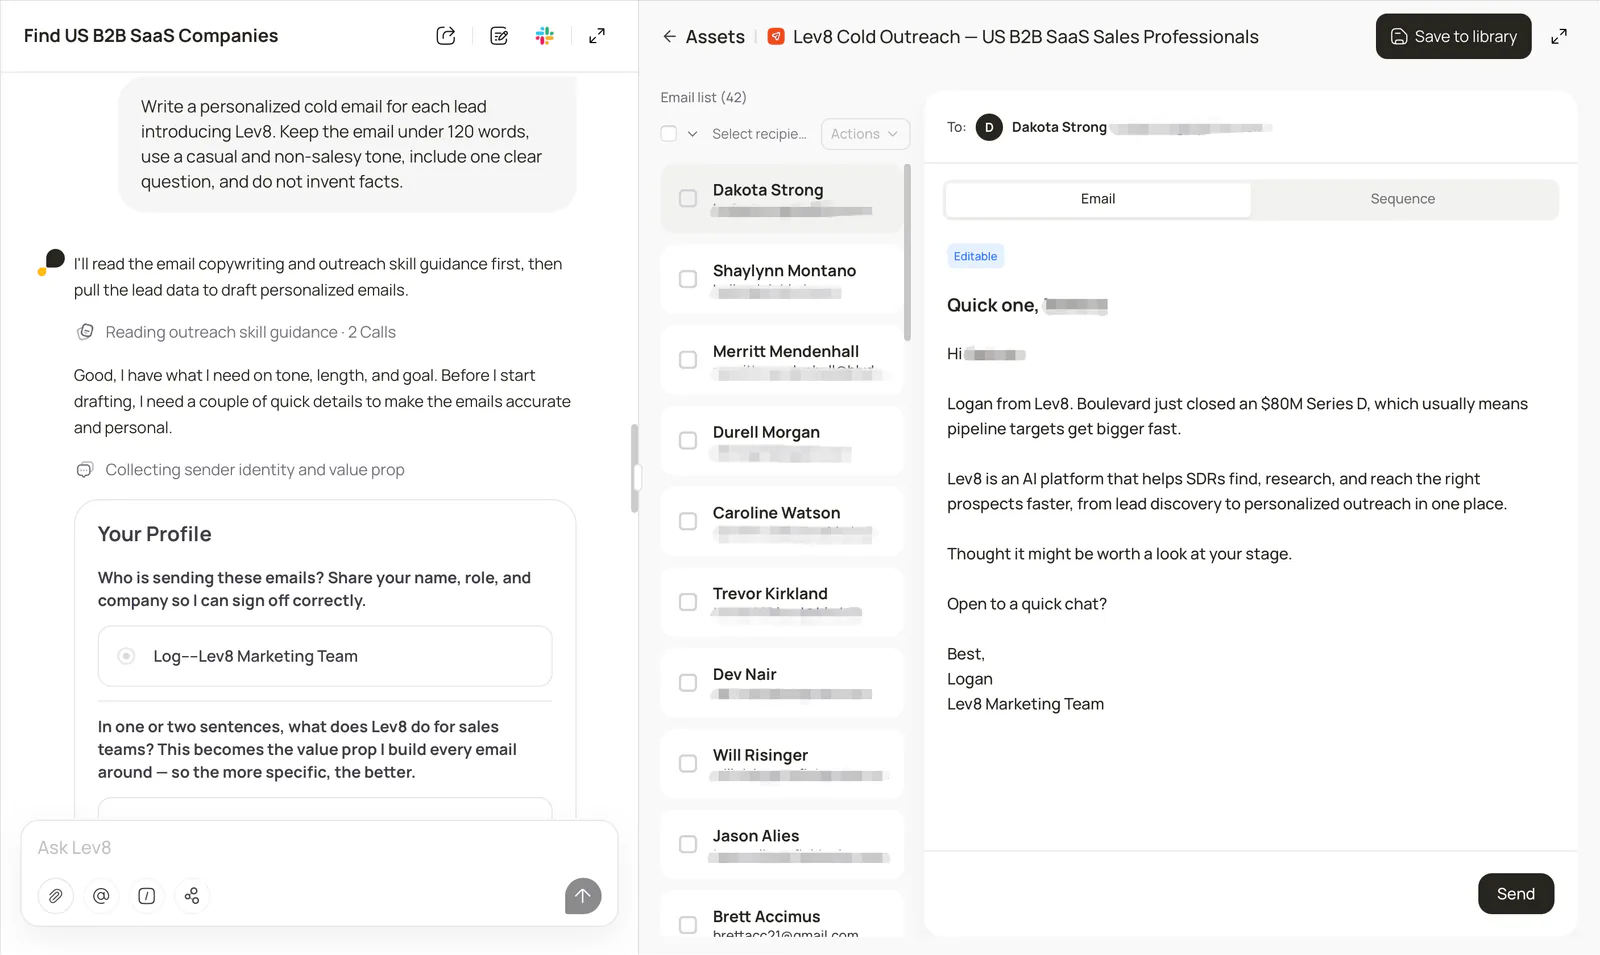Check the Shaylynn Montano recipient checkbox
The width and height of the screenshot is (1600, 955).
click(688, 279)
